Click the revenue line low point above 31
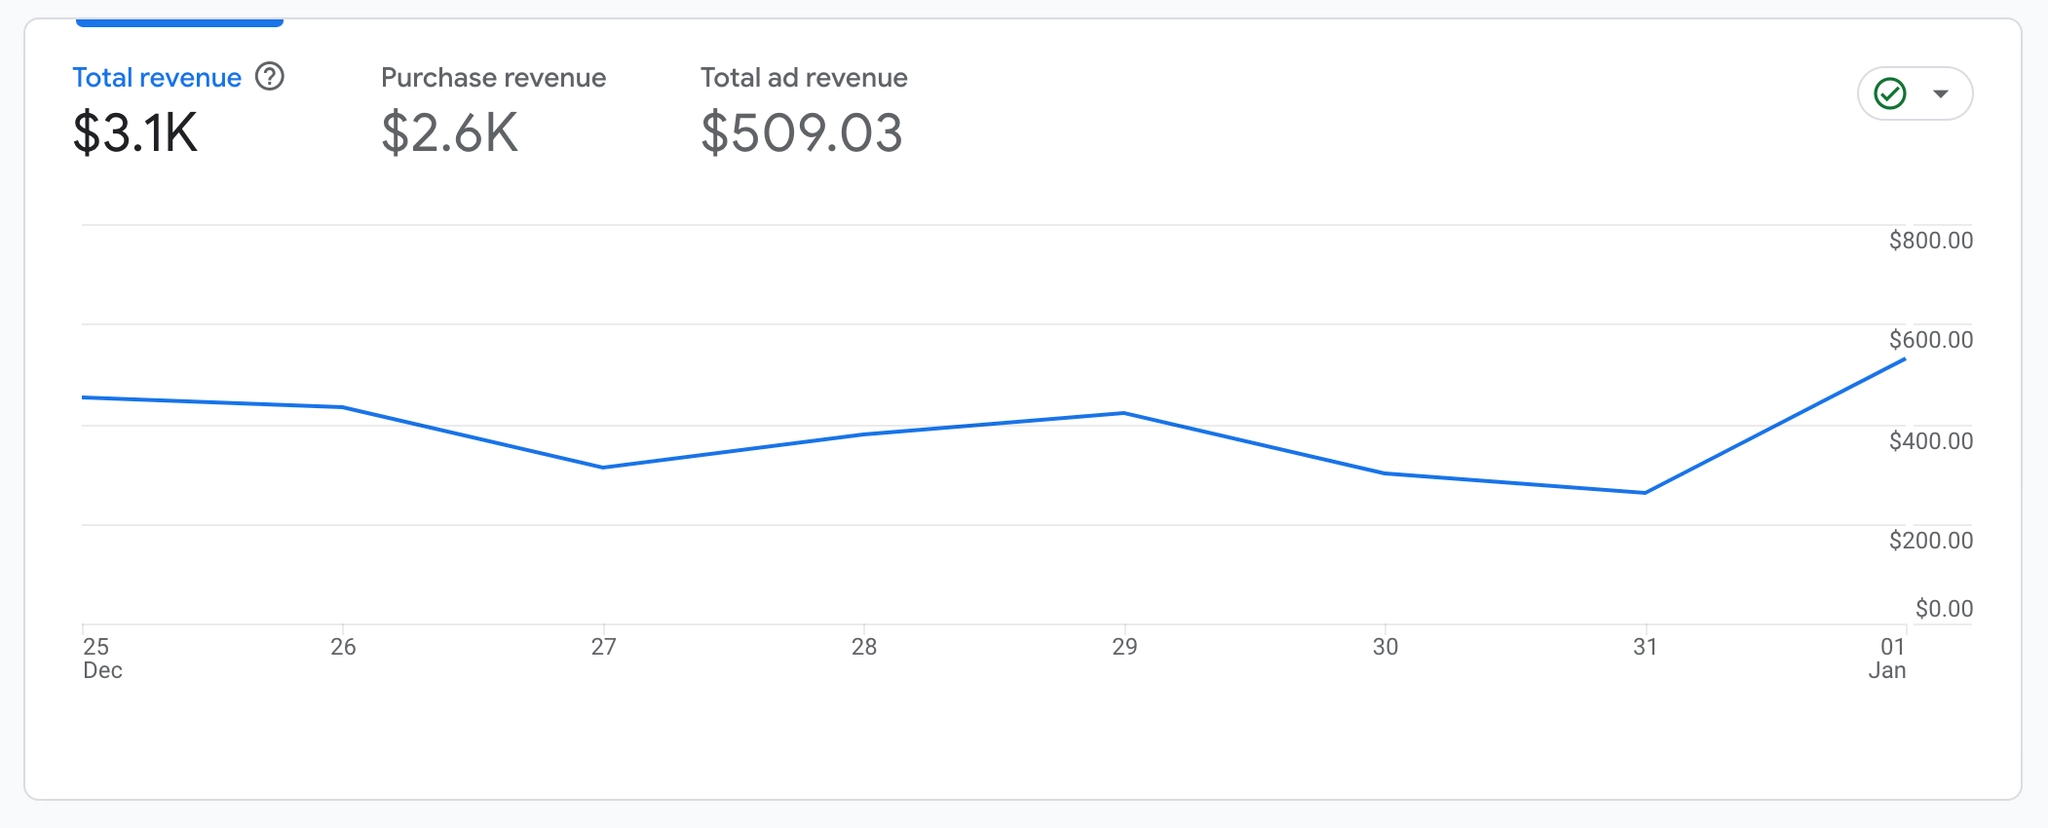The image size is (2048, 828). pos(1645,492)
